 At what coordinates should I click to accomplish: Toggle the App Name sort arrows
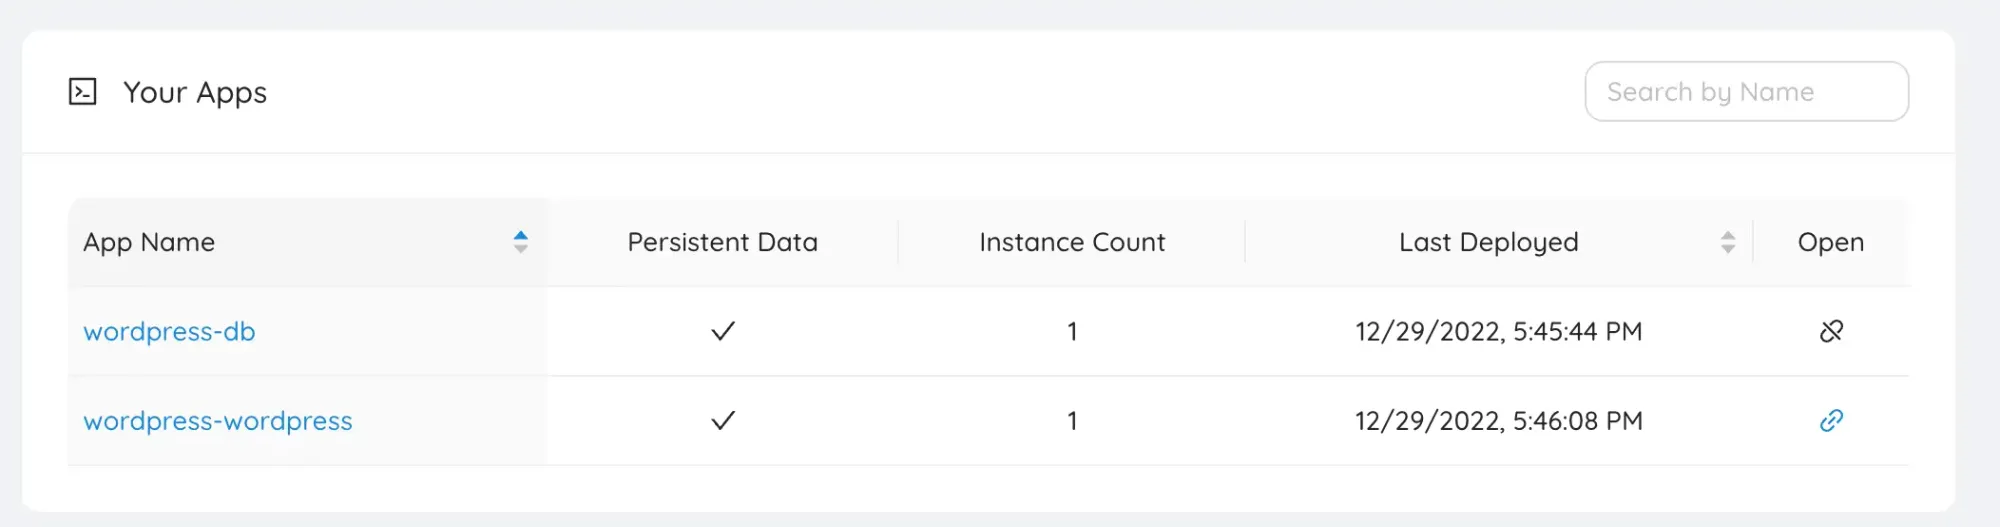520,242
